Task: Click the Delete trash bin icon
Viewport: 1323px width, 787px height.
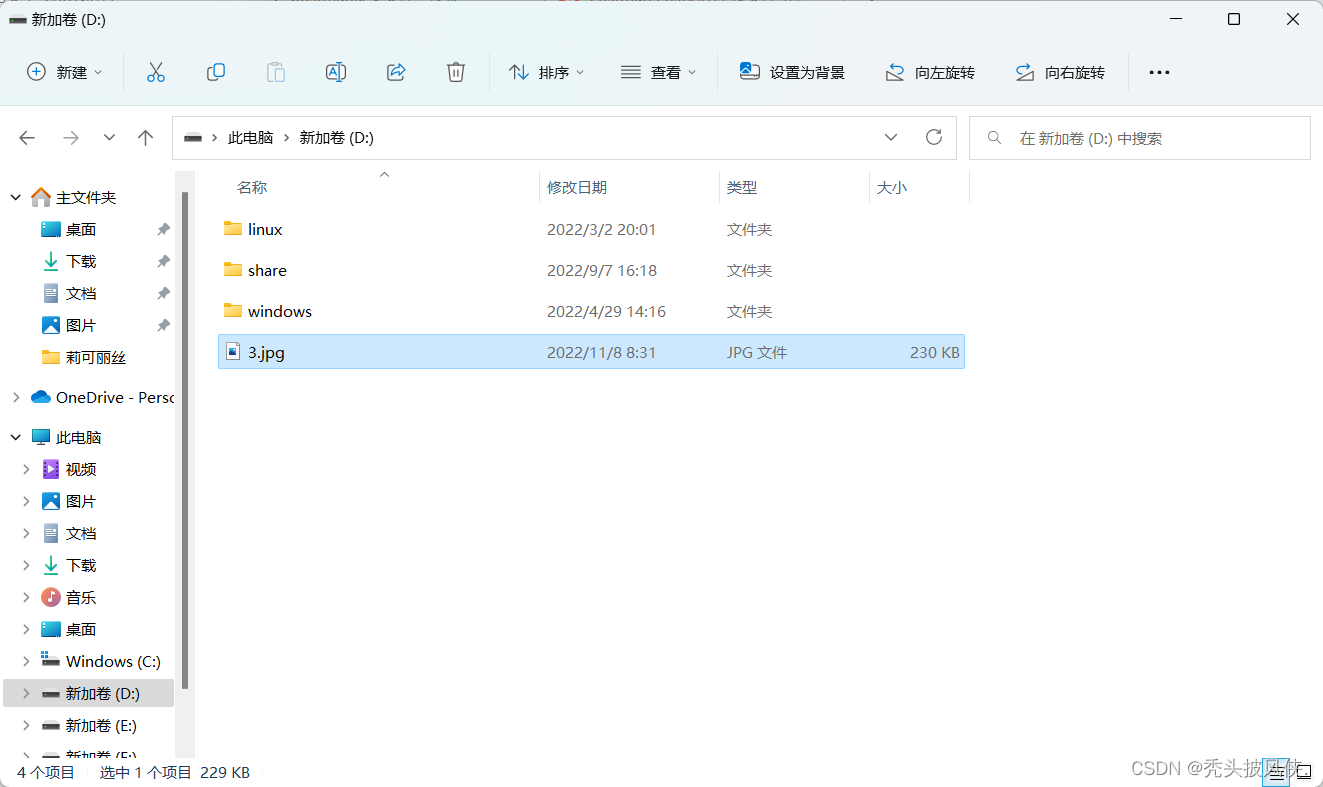Action: click(456, 72)
